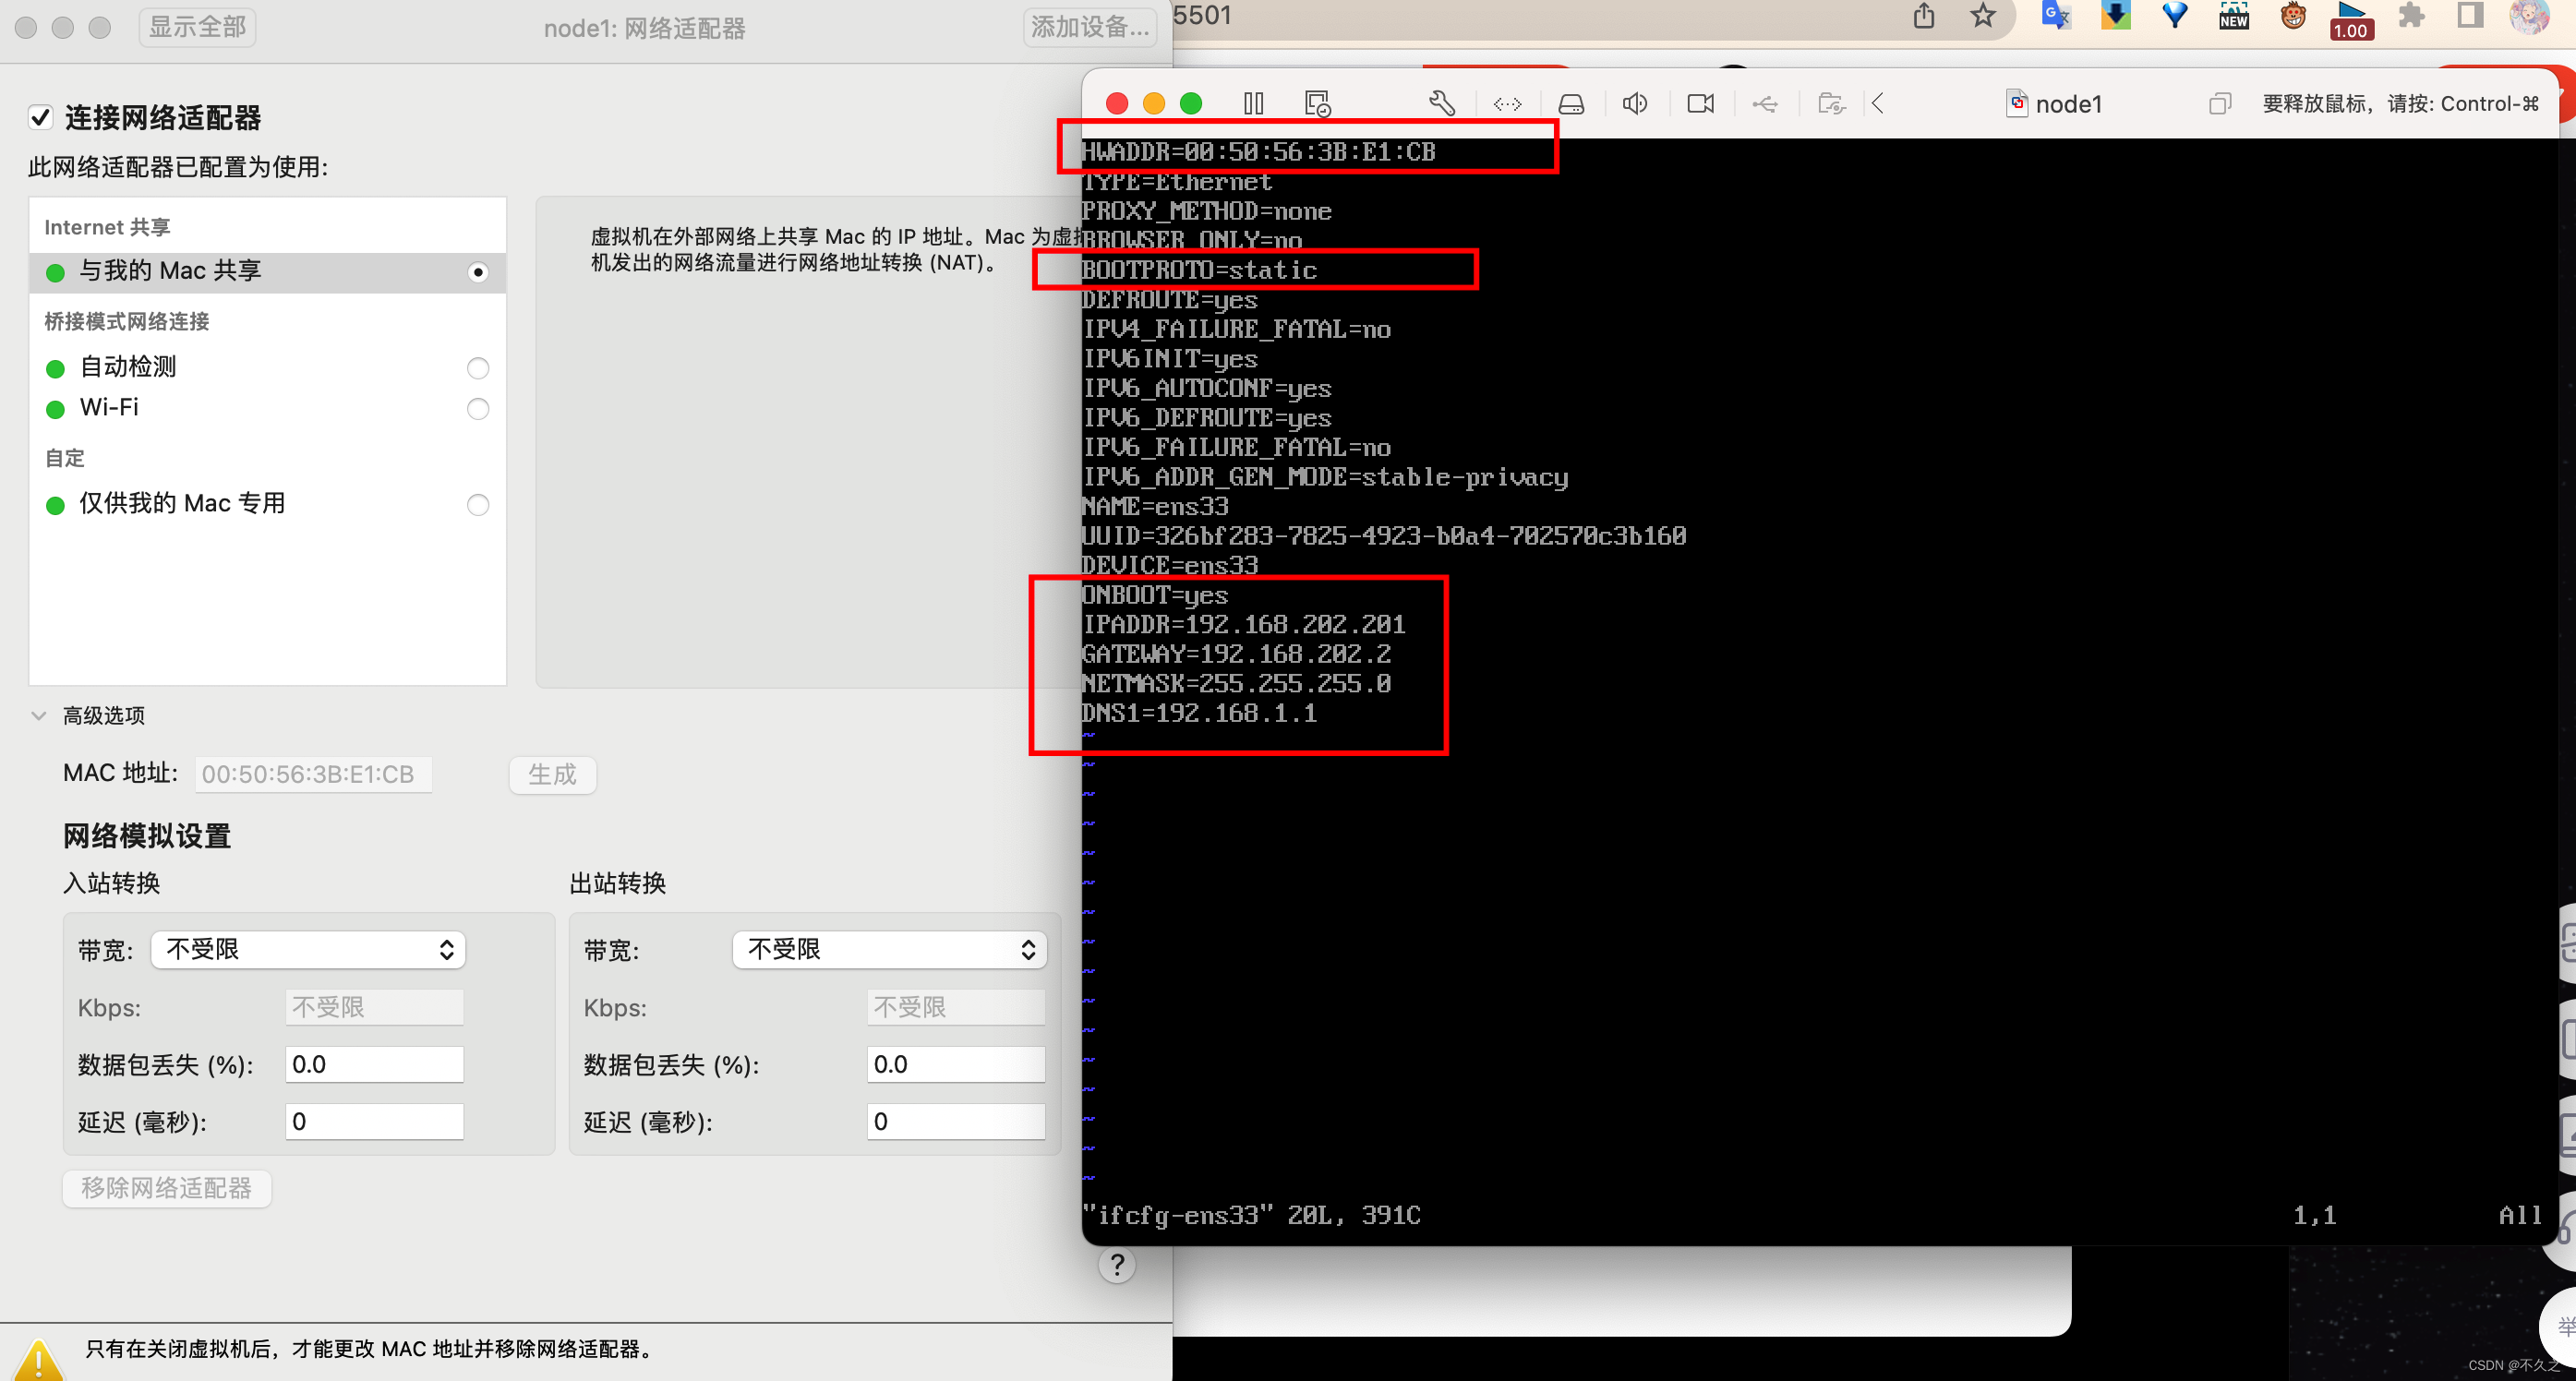This screenshot has height=1381, width=2576.
Task: Select the 与我的 Mac 共享 radio option
Action: pyautogui.click(x=478, y=272)
